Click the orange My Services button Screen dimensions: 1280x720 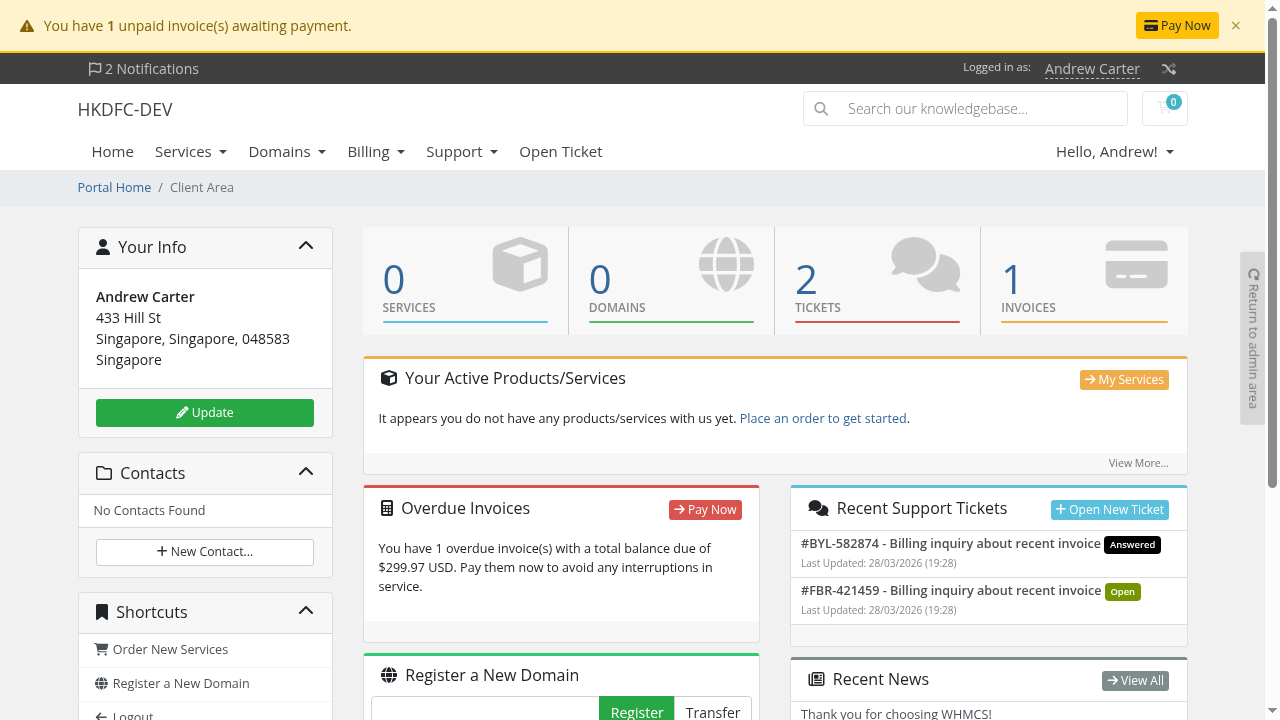click(1124, 380)
